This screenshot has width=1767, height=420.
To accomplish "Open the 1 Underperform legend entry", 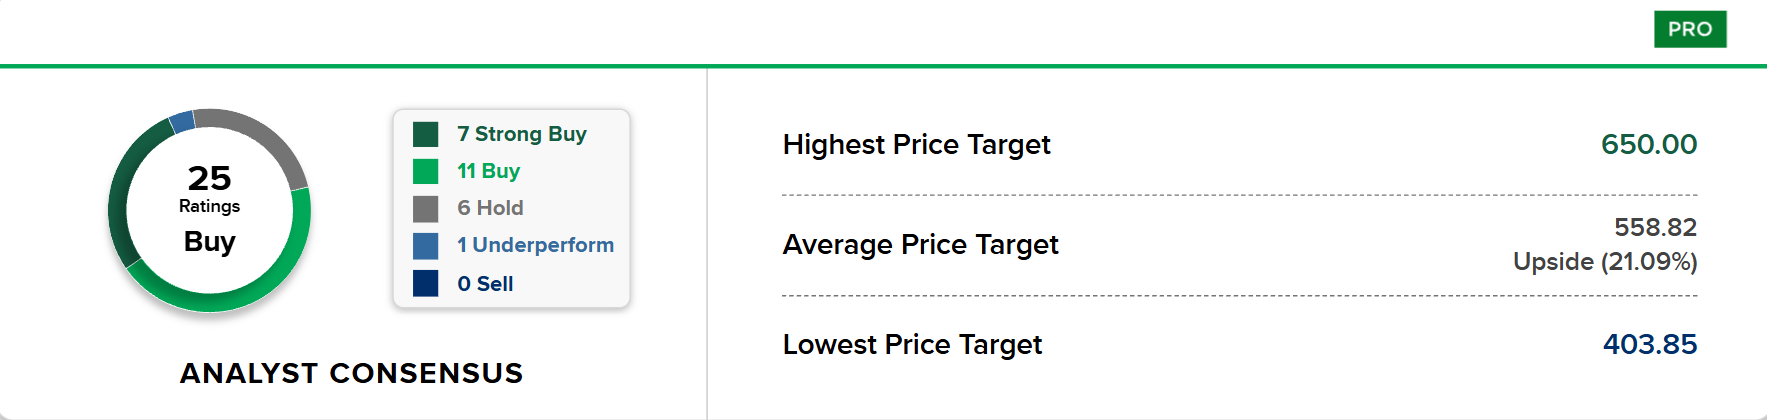I will [536, 245].
